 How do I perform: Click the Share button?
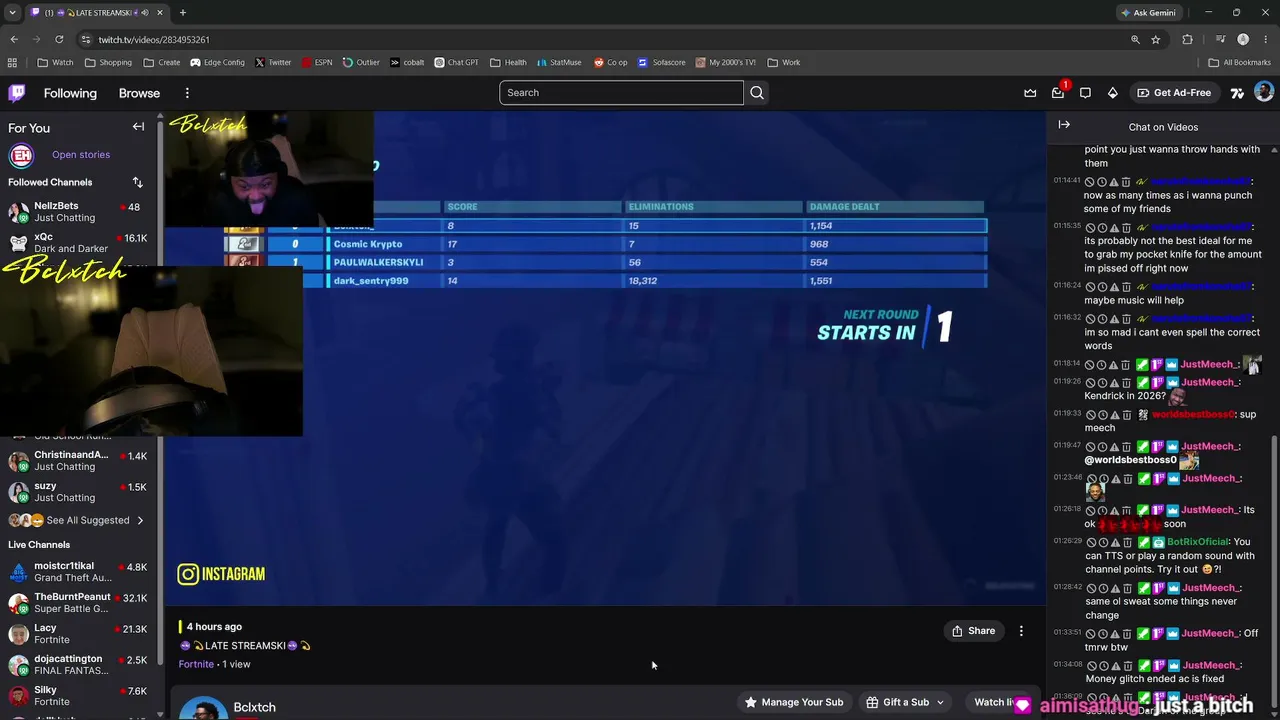(973, 631)
